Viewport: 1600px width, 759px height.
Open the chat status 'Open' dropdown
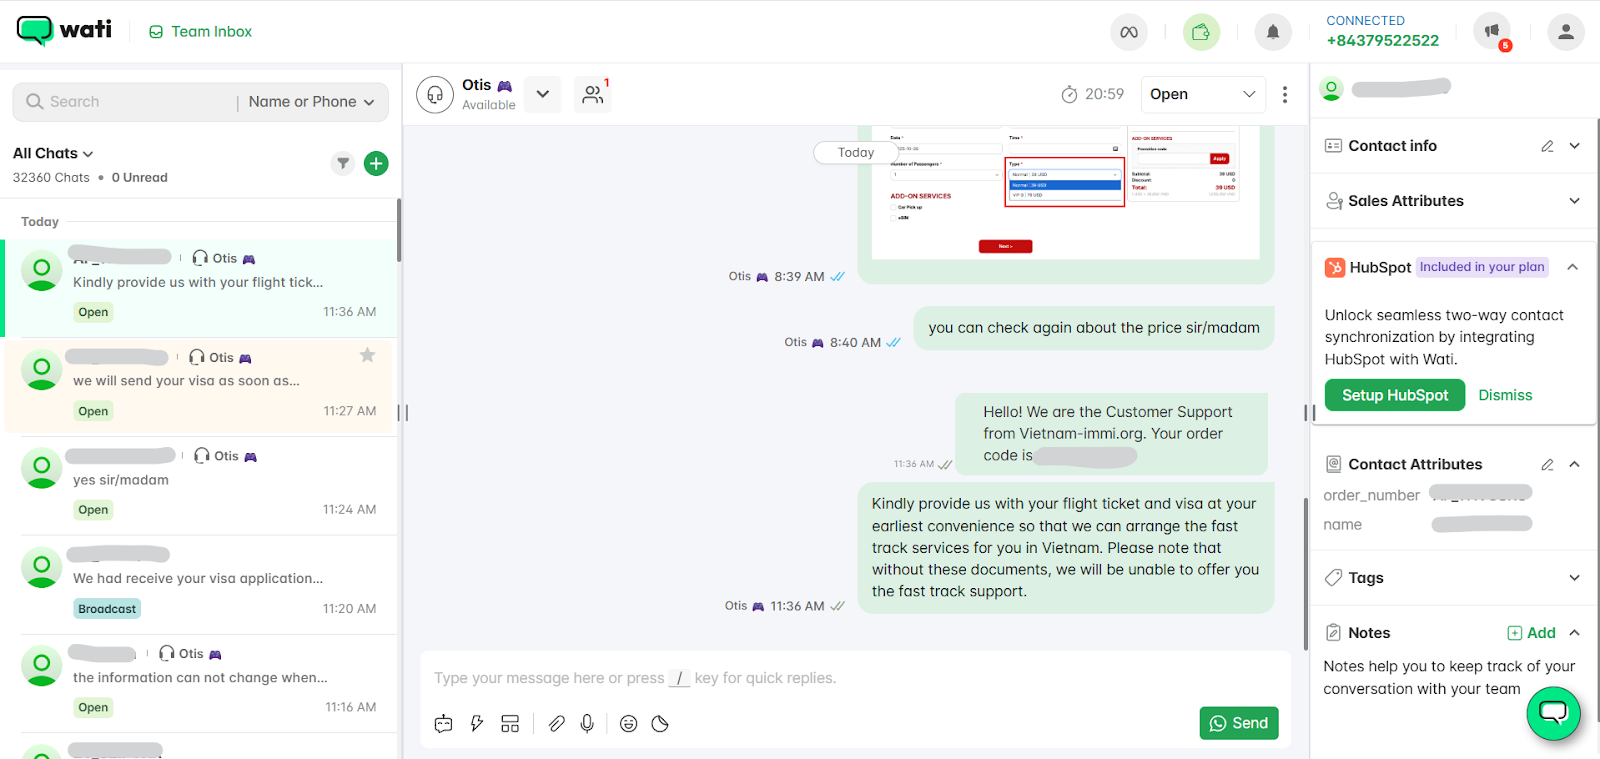pyautogui.click(x=1202, y=94)
